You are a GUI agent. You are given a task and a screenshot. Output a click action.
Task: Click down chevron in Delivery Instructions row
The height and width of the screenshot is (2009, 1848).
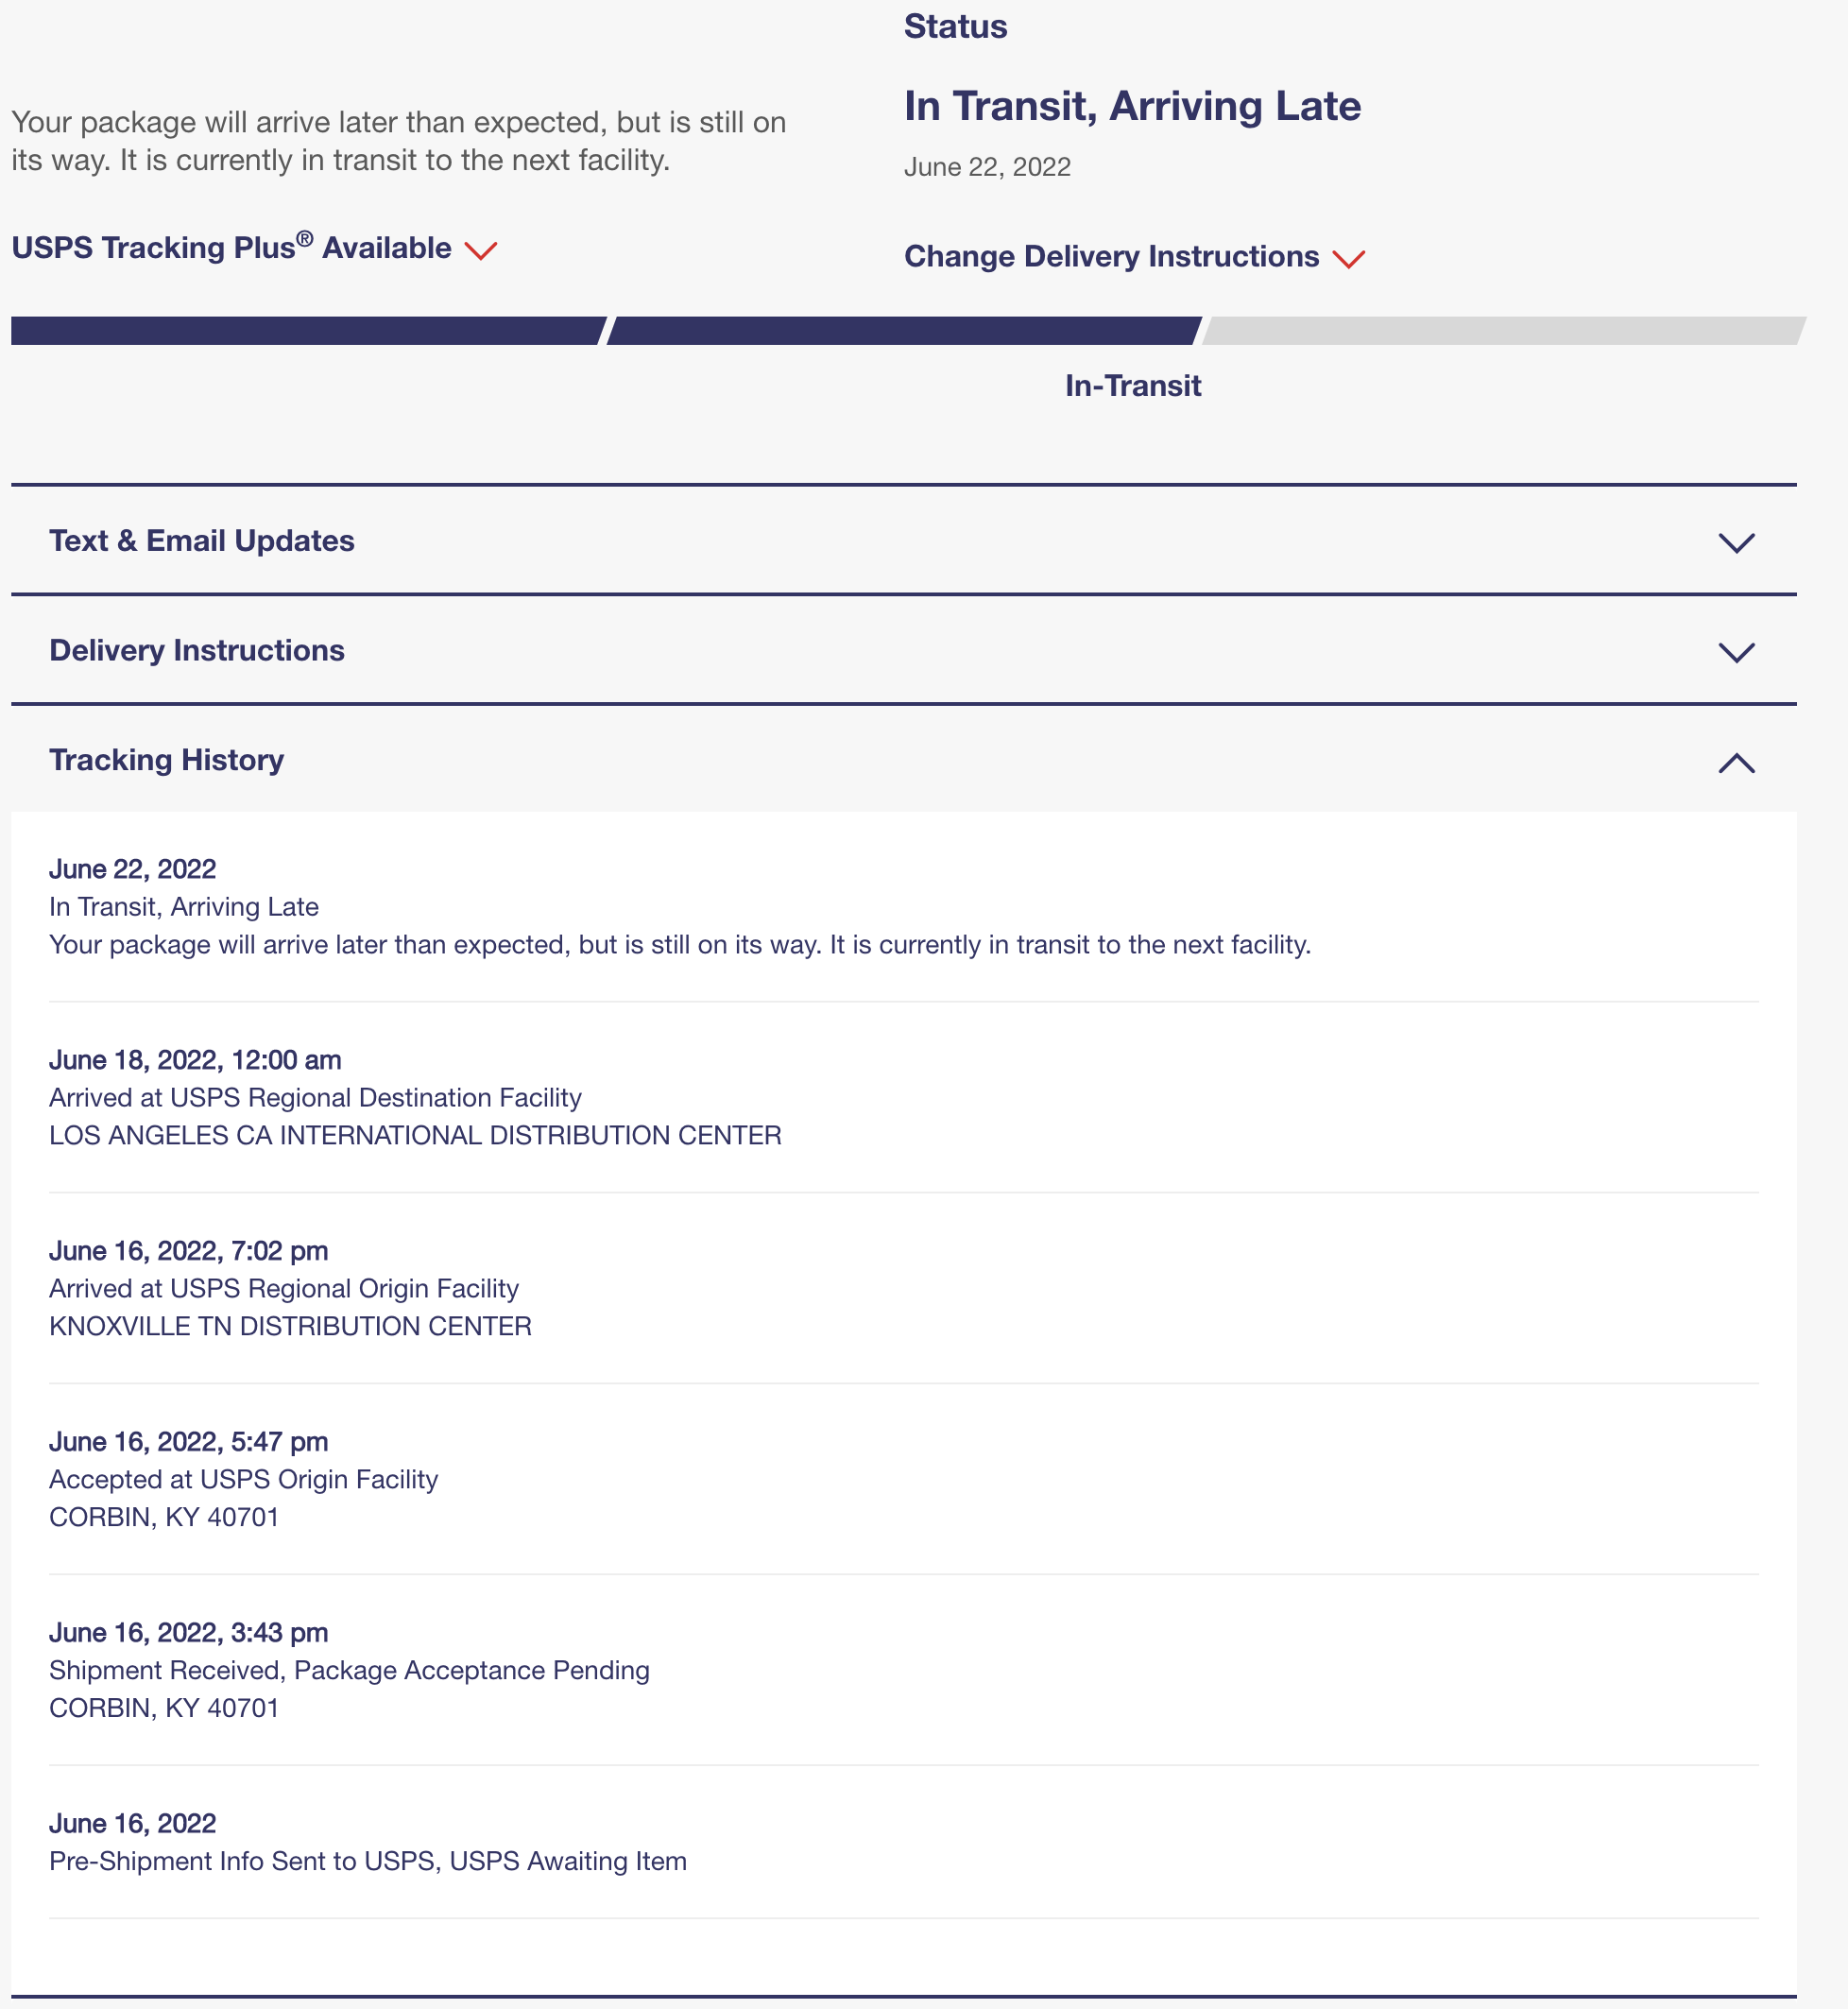click(x=1736, y=652)
